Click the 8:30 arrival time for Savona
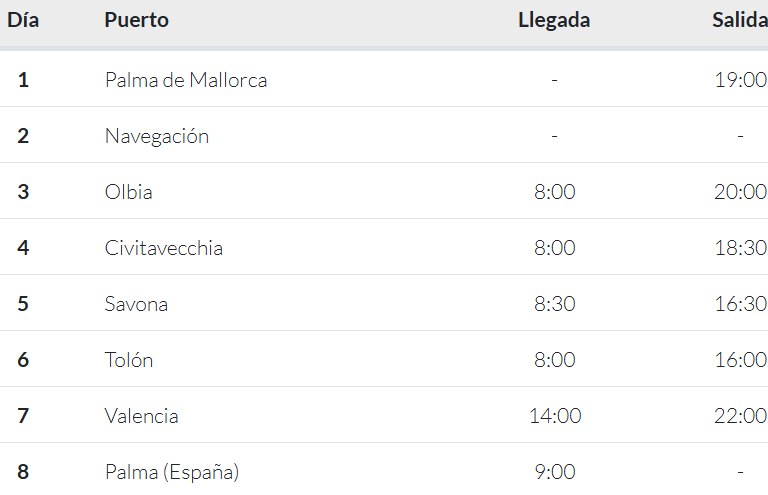 [x=554, y=304]
